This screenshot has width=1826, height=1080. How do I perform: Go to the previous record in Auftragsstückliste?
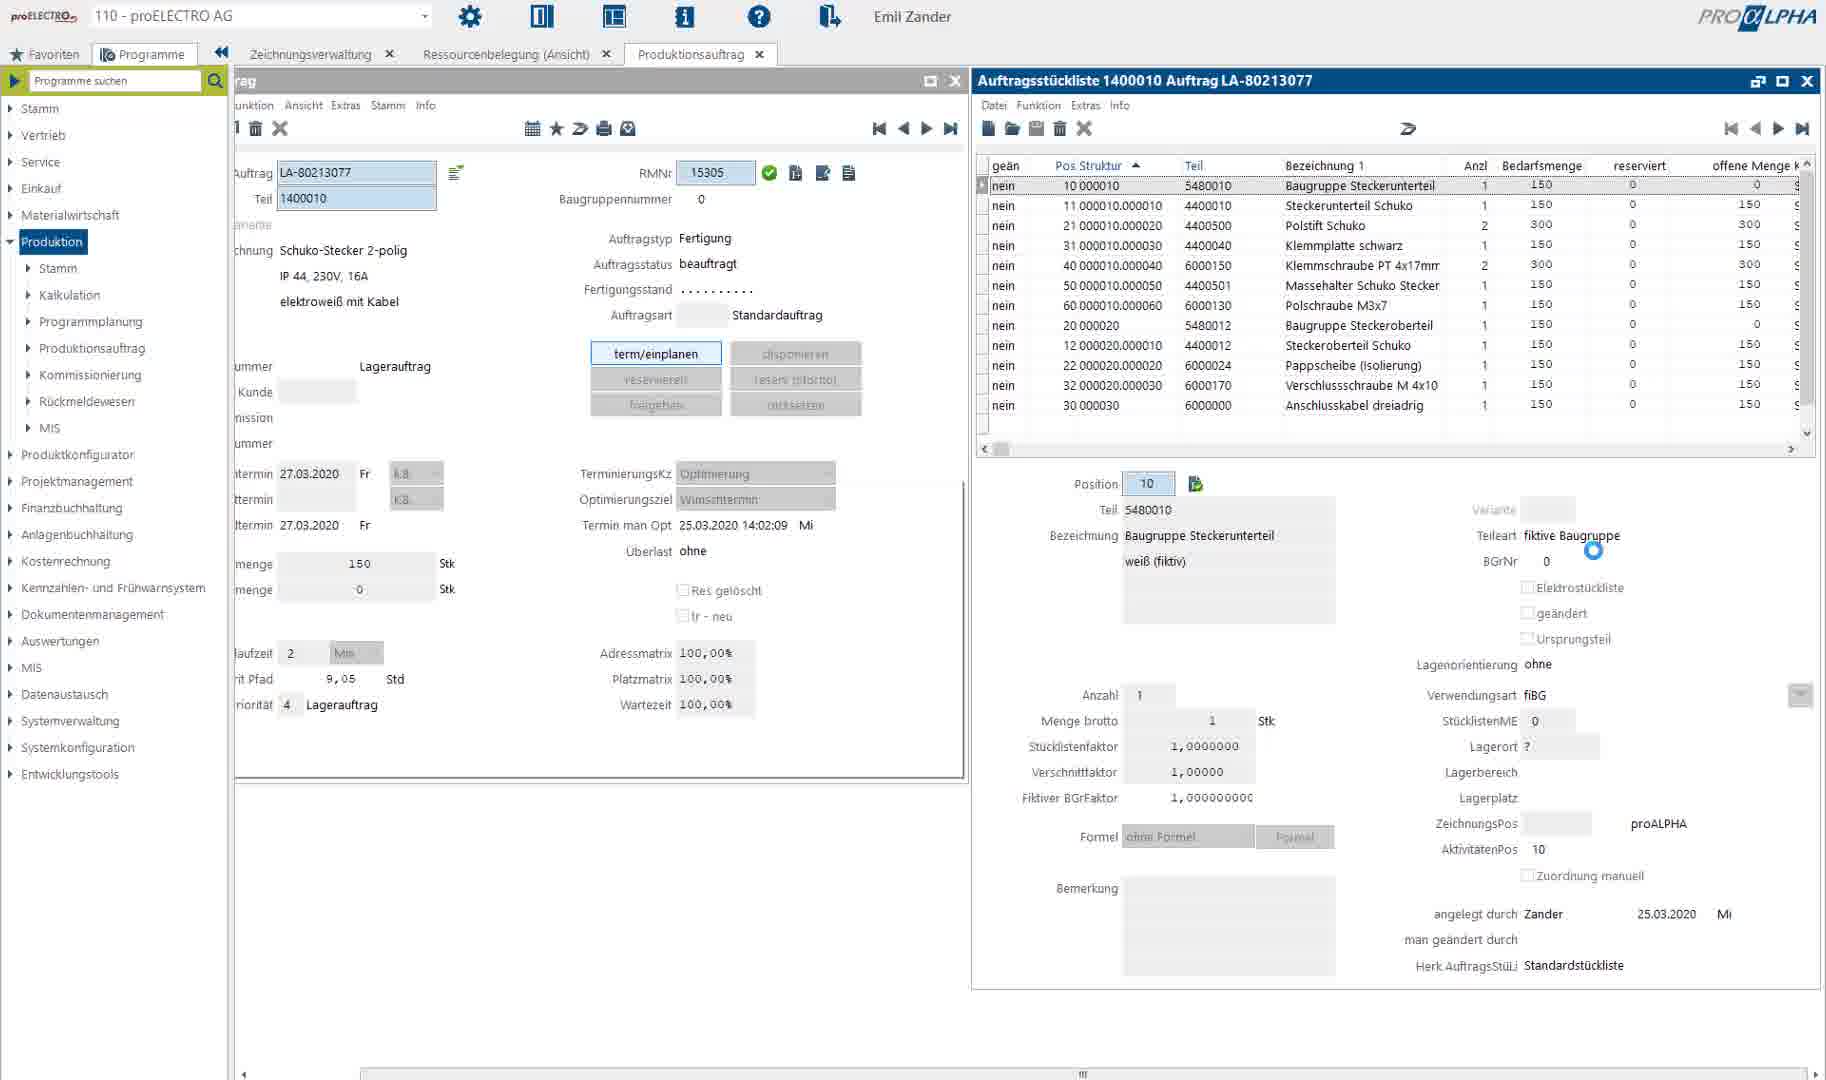[x=1755, y=128]
